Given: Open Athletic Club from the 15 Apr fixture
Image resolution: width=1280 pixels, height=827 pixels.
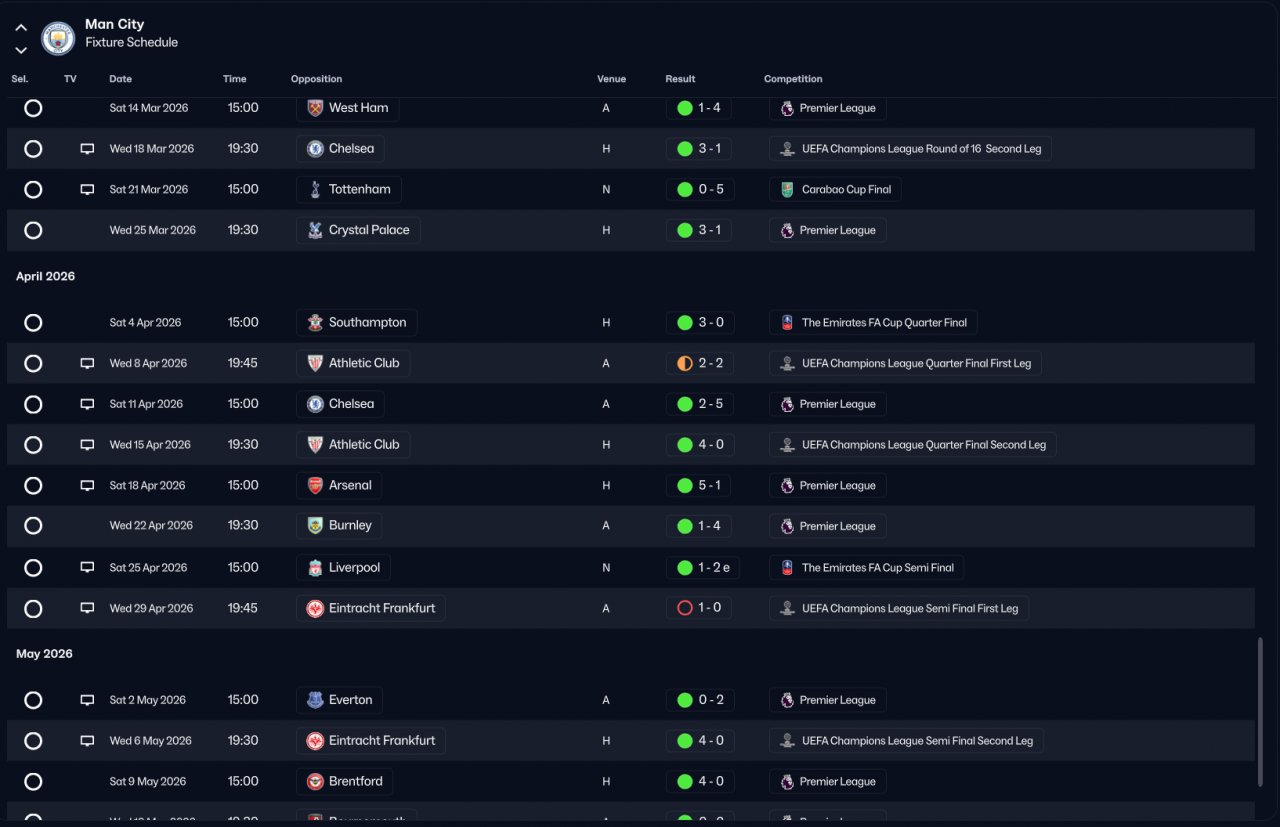Looking at the screenshot, I should pos(353,445).
